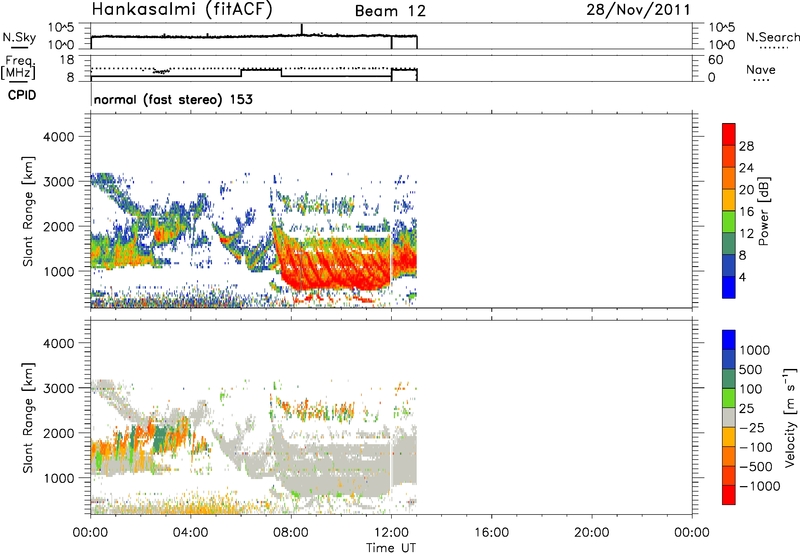Click the yellow-green 12–16 dB power colorbar segment
The image size is (800, 554).
tap(729, 222)
